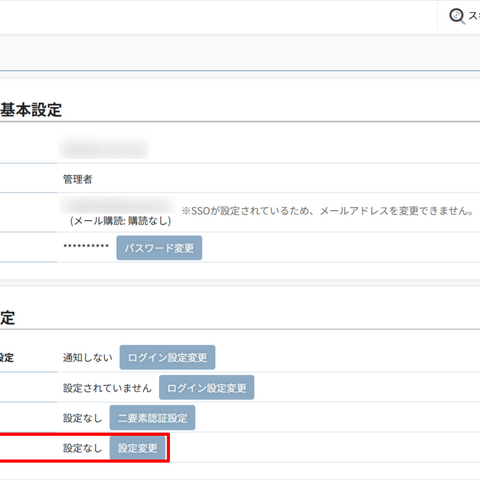This screenshot has width=480, height=480.
Task: Click the 通知しない value text
Action: click(88, 358)
